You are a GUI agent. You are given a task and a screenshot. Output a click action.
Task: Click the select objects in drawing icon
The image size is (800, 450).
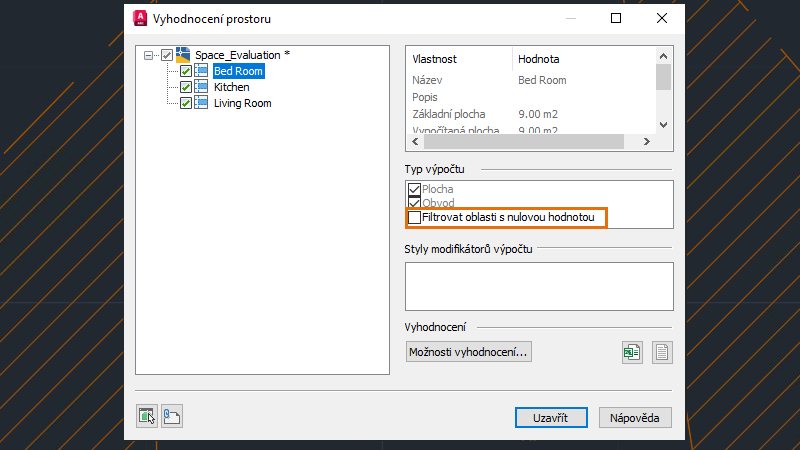pyautogui.click(x=147, y=416)
